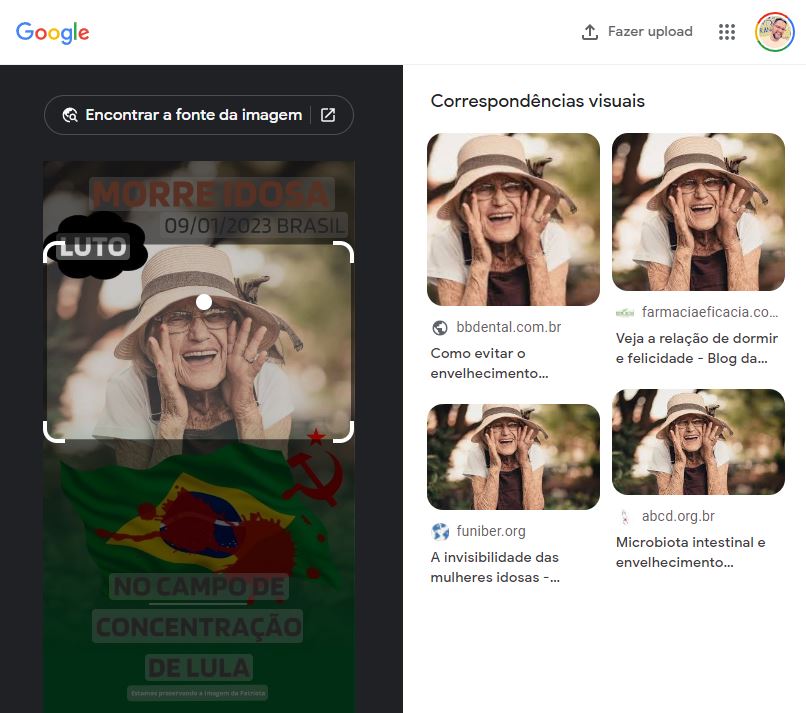Click the 'DE LULA' text in image
The image size is (806, 713).
coord(199,668)
